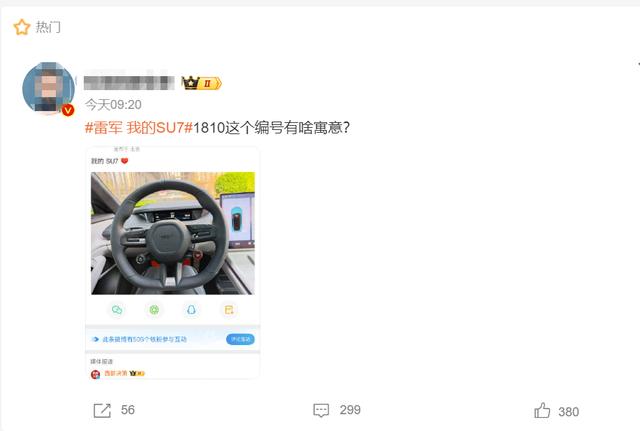Viewport: 640px width, 431px height.
Task: Click the orange star hot-topic icon
Action: point(22,27)
